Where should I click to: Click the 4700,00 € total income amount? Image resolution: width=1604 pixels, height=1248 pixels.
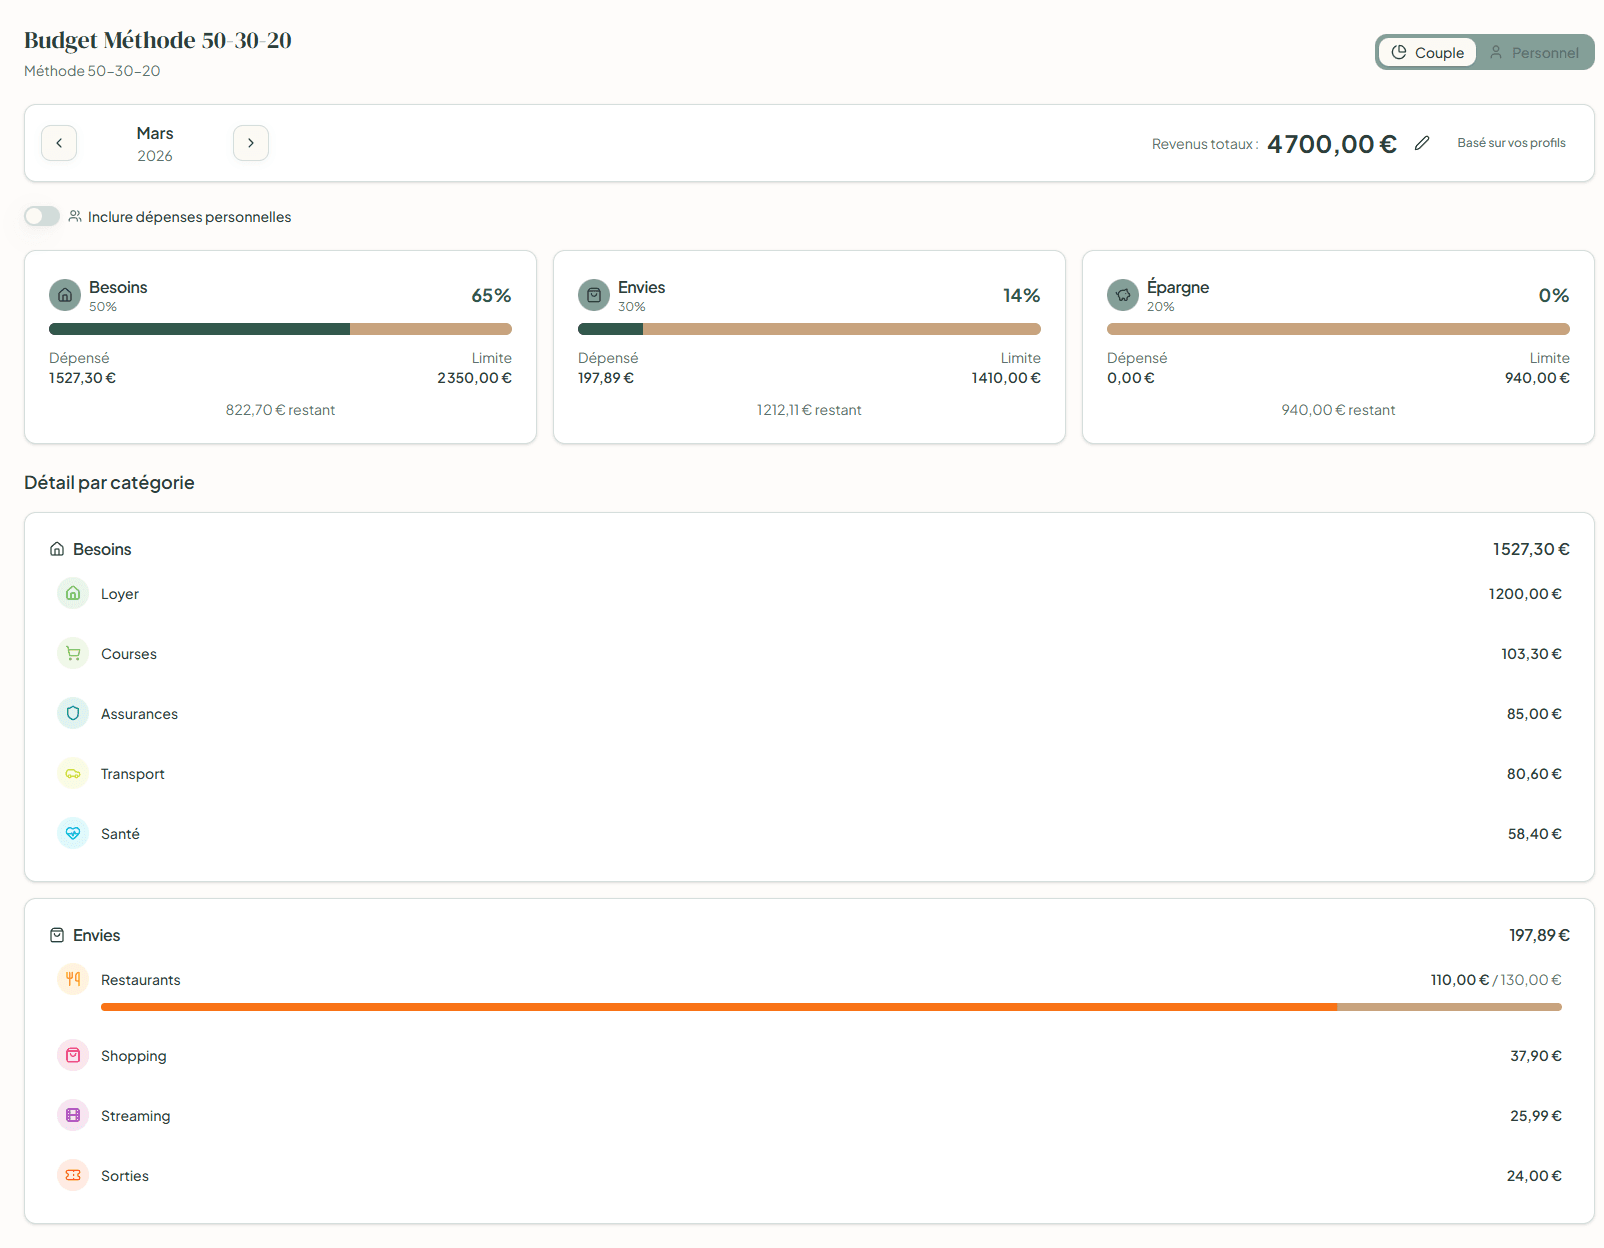point(1331,144)
